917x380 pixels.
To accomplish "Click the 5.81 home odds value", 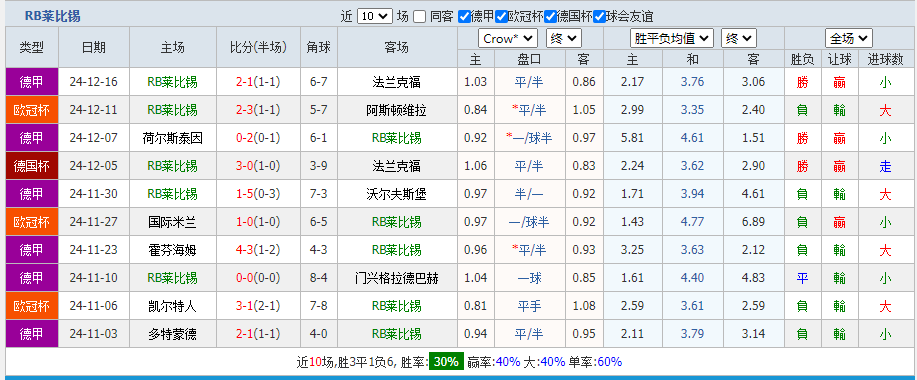I will [x=633, y=138].
